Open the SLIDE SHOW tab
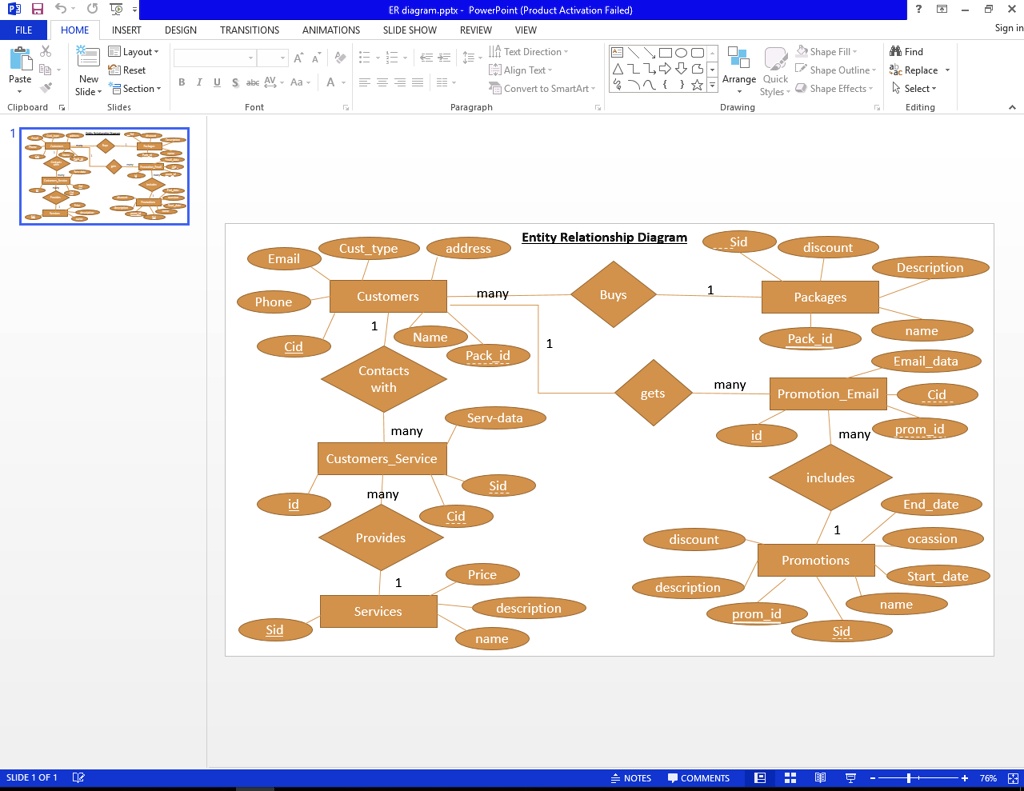This screenshot has height=791, width=1024. point(409,30)
